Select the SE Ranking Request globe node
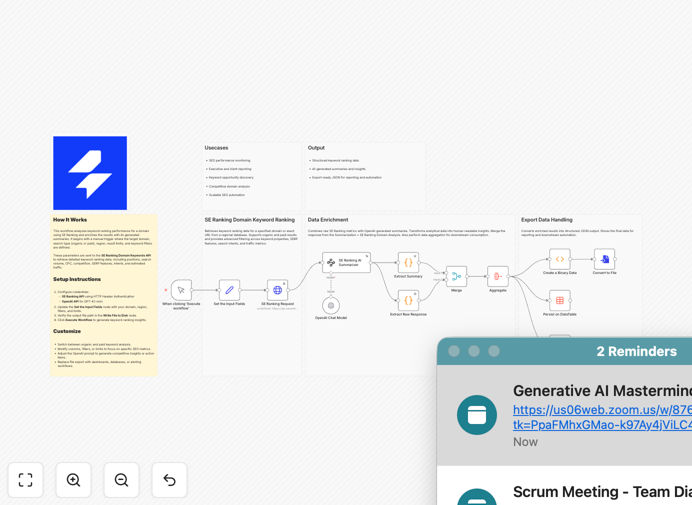 [x=278, y=290]
